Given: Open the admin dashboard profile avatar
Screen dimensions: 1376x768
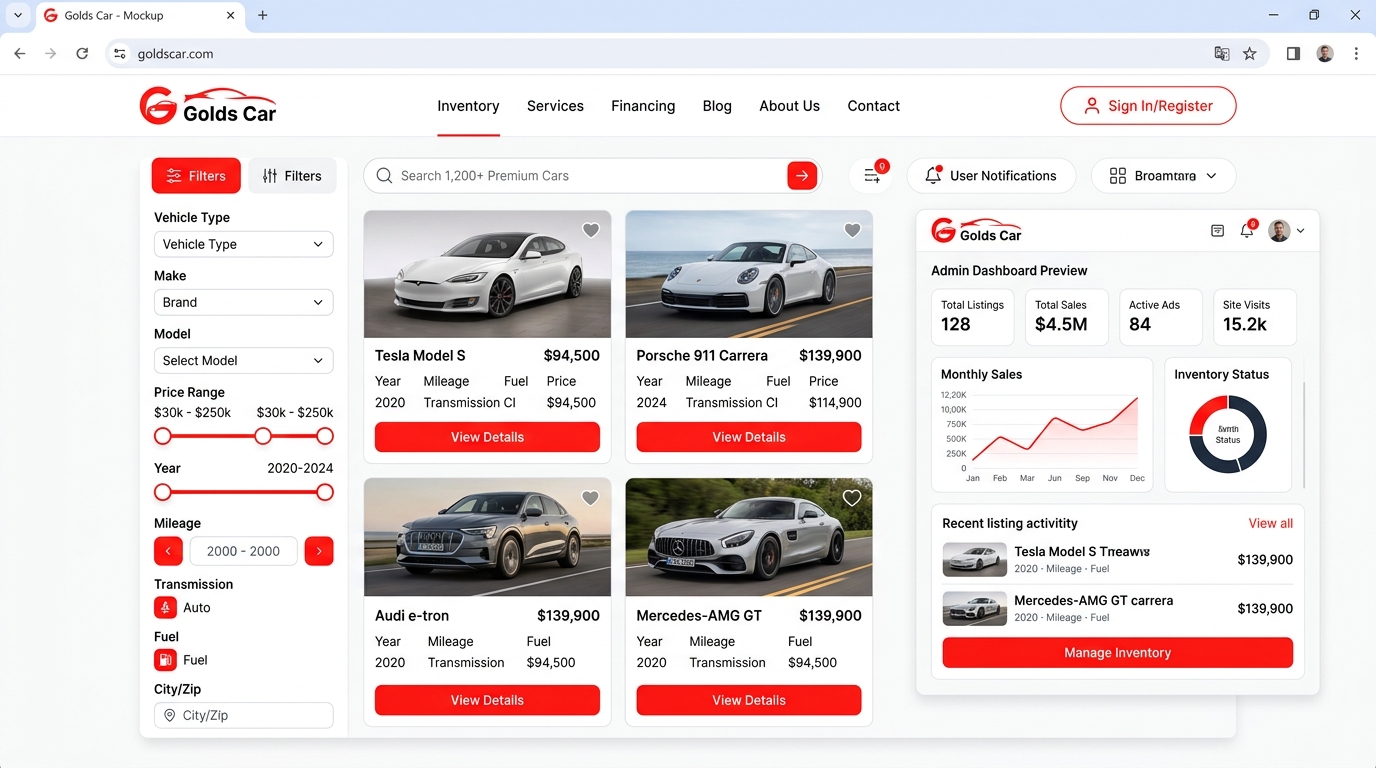Looking at the screenshot, I should pos(1279,231).
